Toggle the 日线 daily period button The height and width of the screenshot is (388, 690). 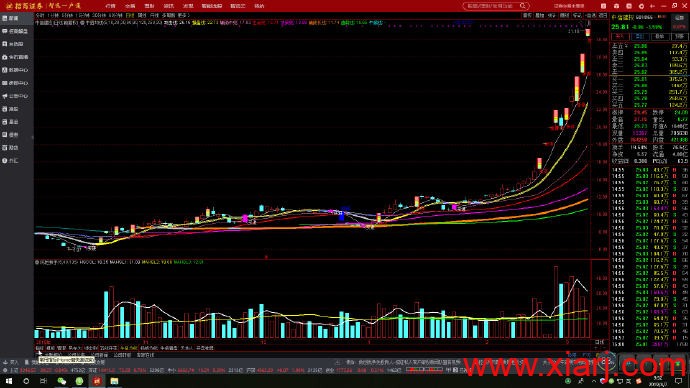click(130, 15)
